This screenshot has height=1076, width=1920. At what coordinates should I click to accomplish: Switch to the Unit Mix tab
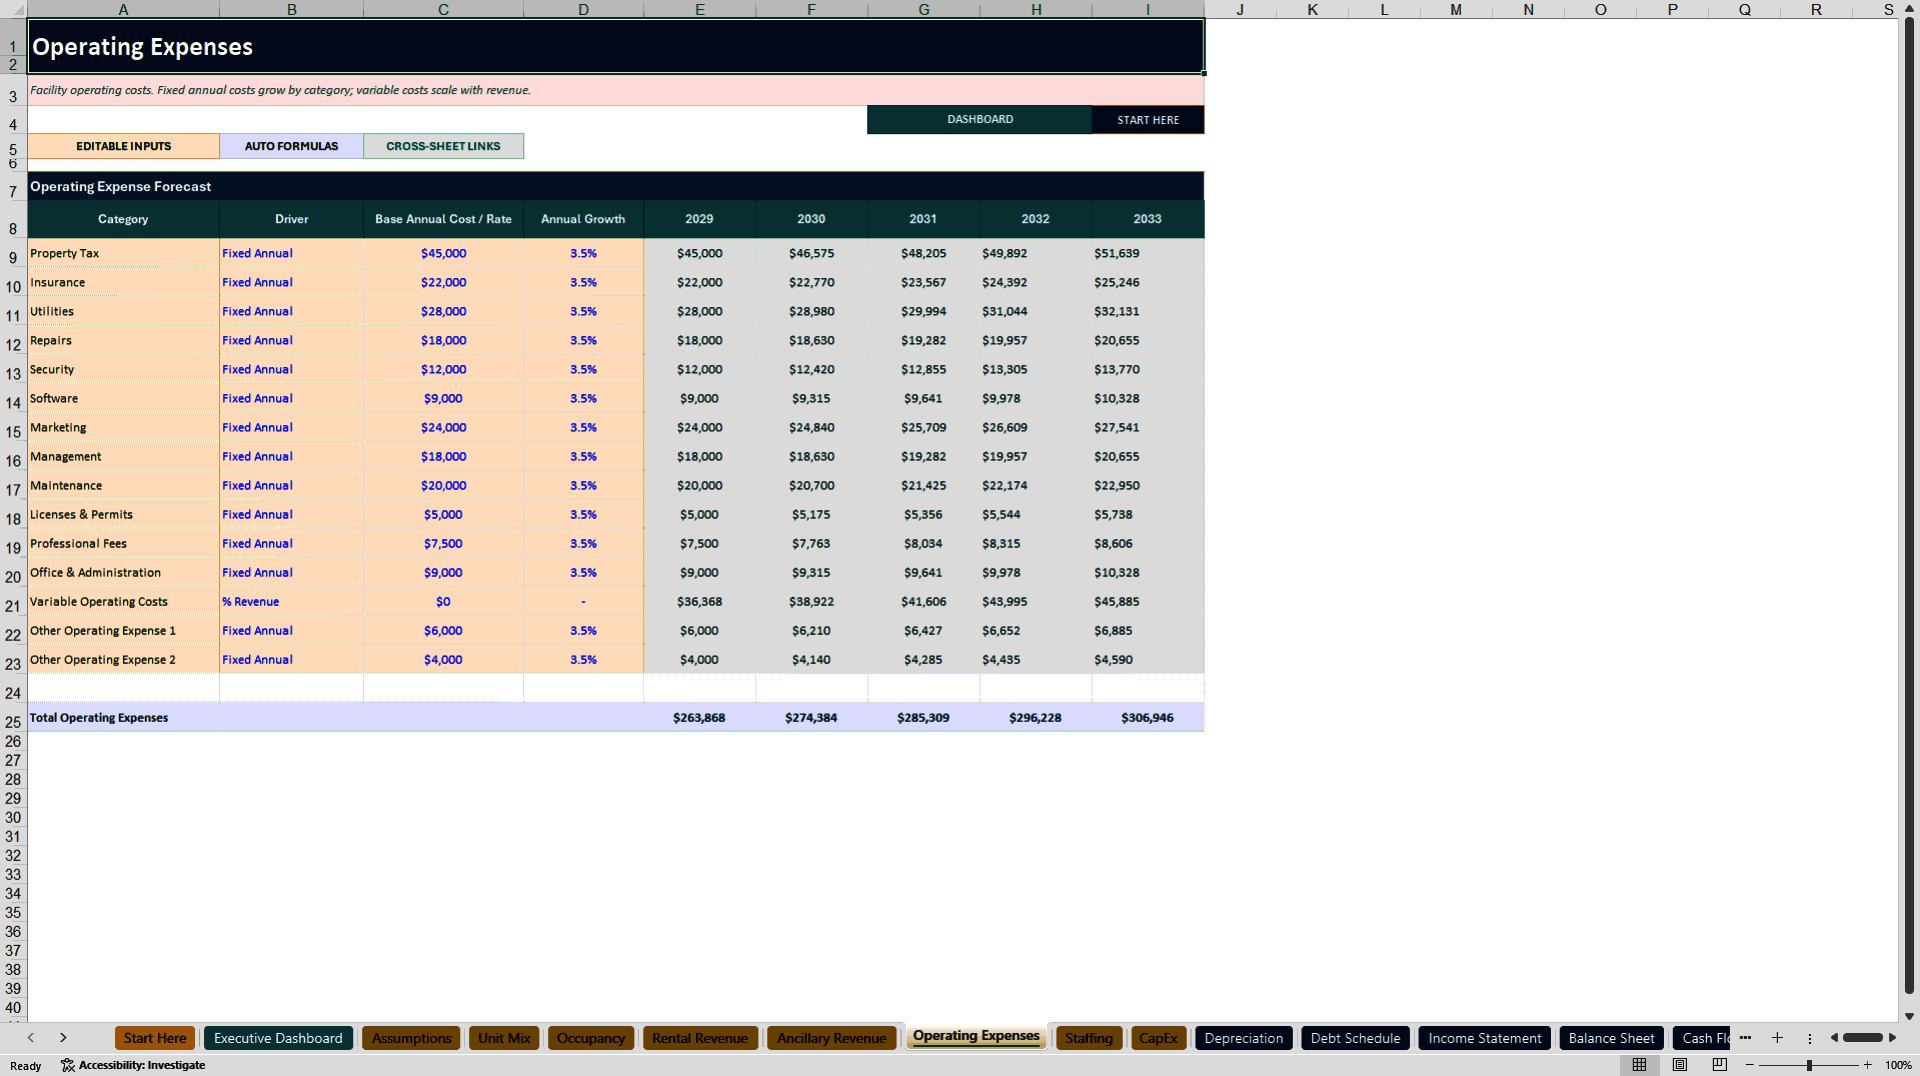504,1038
